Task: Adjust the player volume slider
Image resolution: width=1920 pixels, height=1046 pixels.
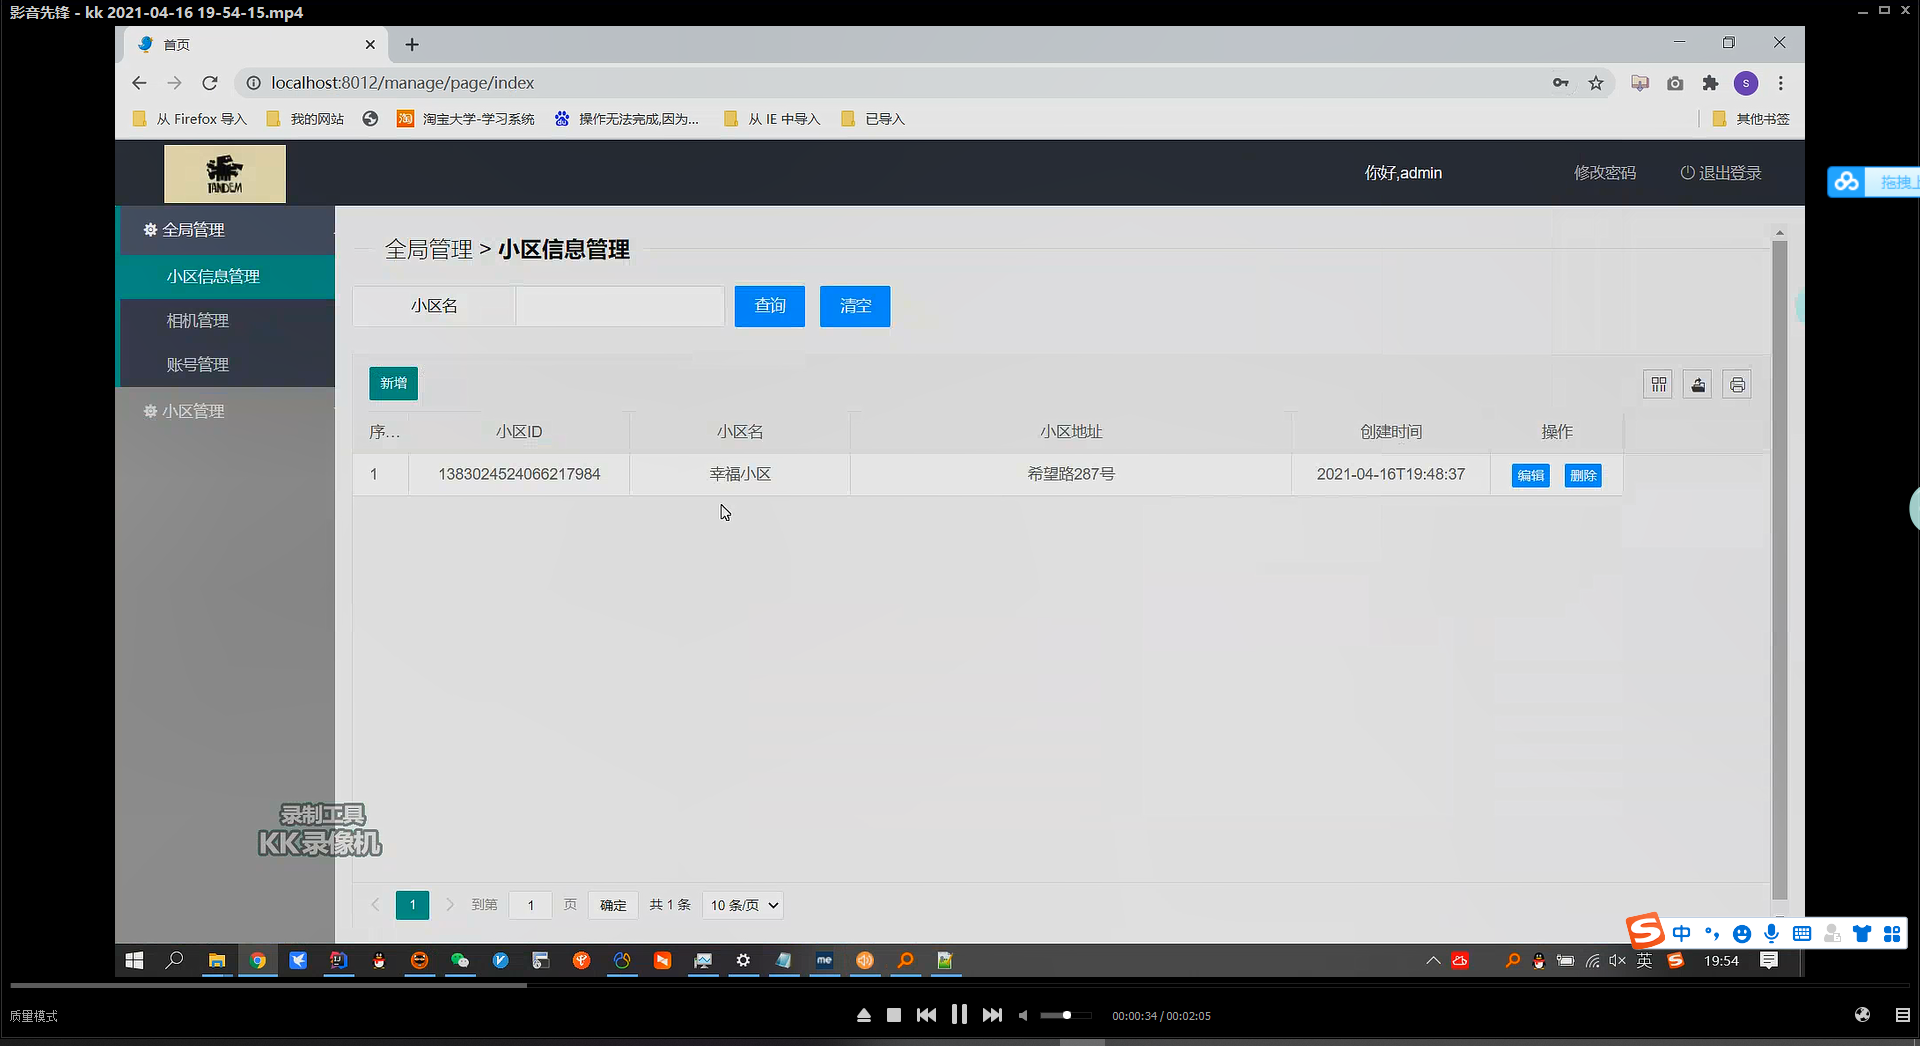Action: coord(1066,1015)
